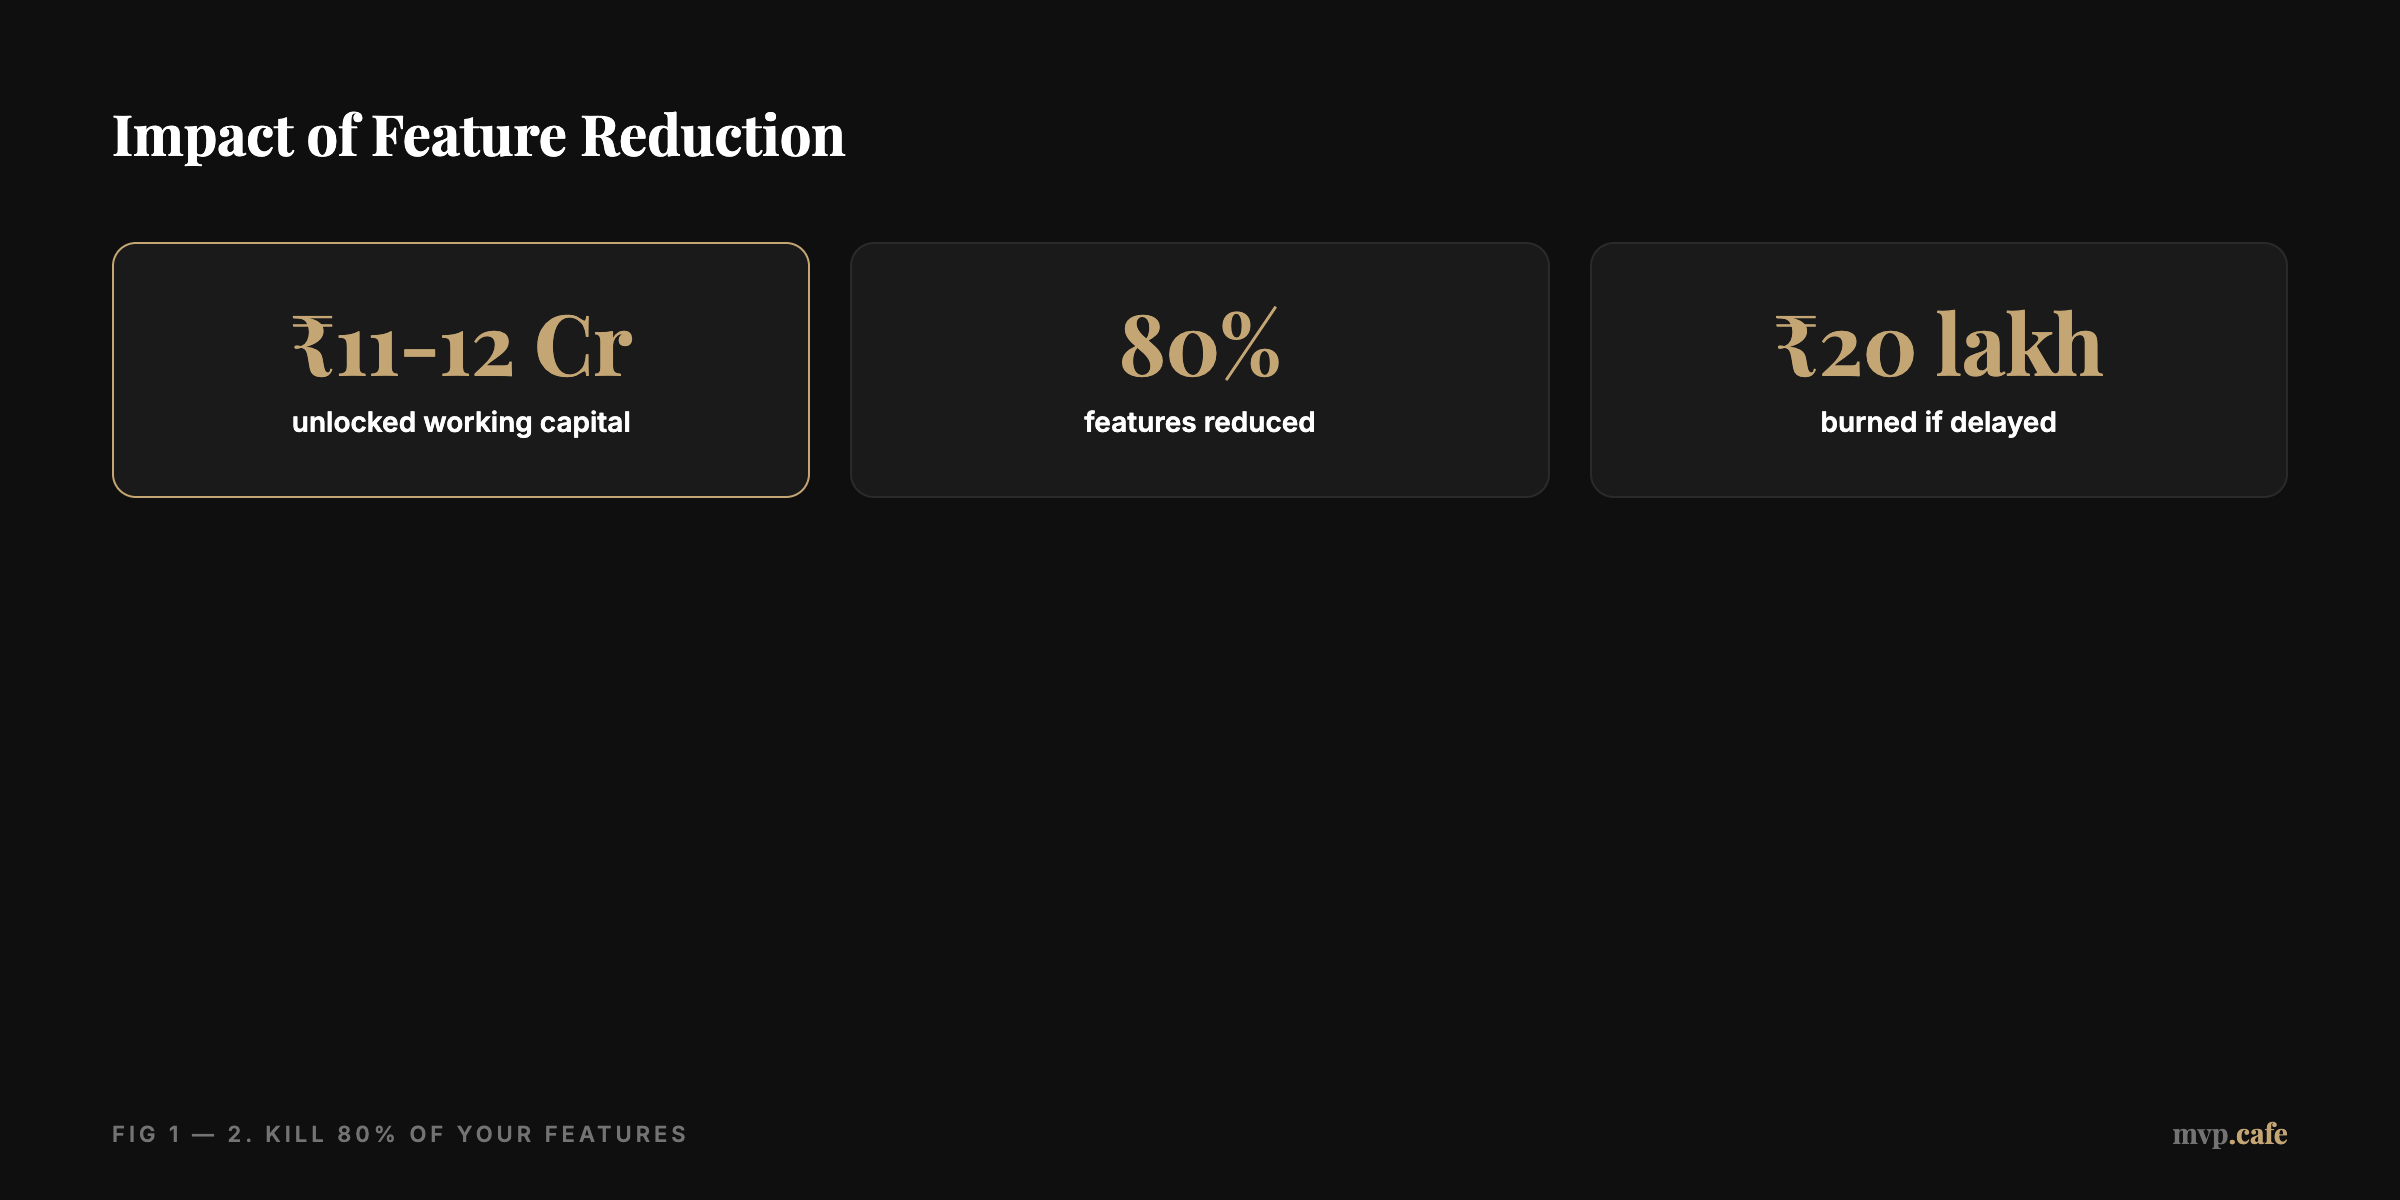Click the "features reduced" caption text
Screen dimensions: 2400x1200
1199,422
